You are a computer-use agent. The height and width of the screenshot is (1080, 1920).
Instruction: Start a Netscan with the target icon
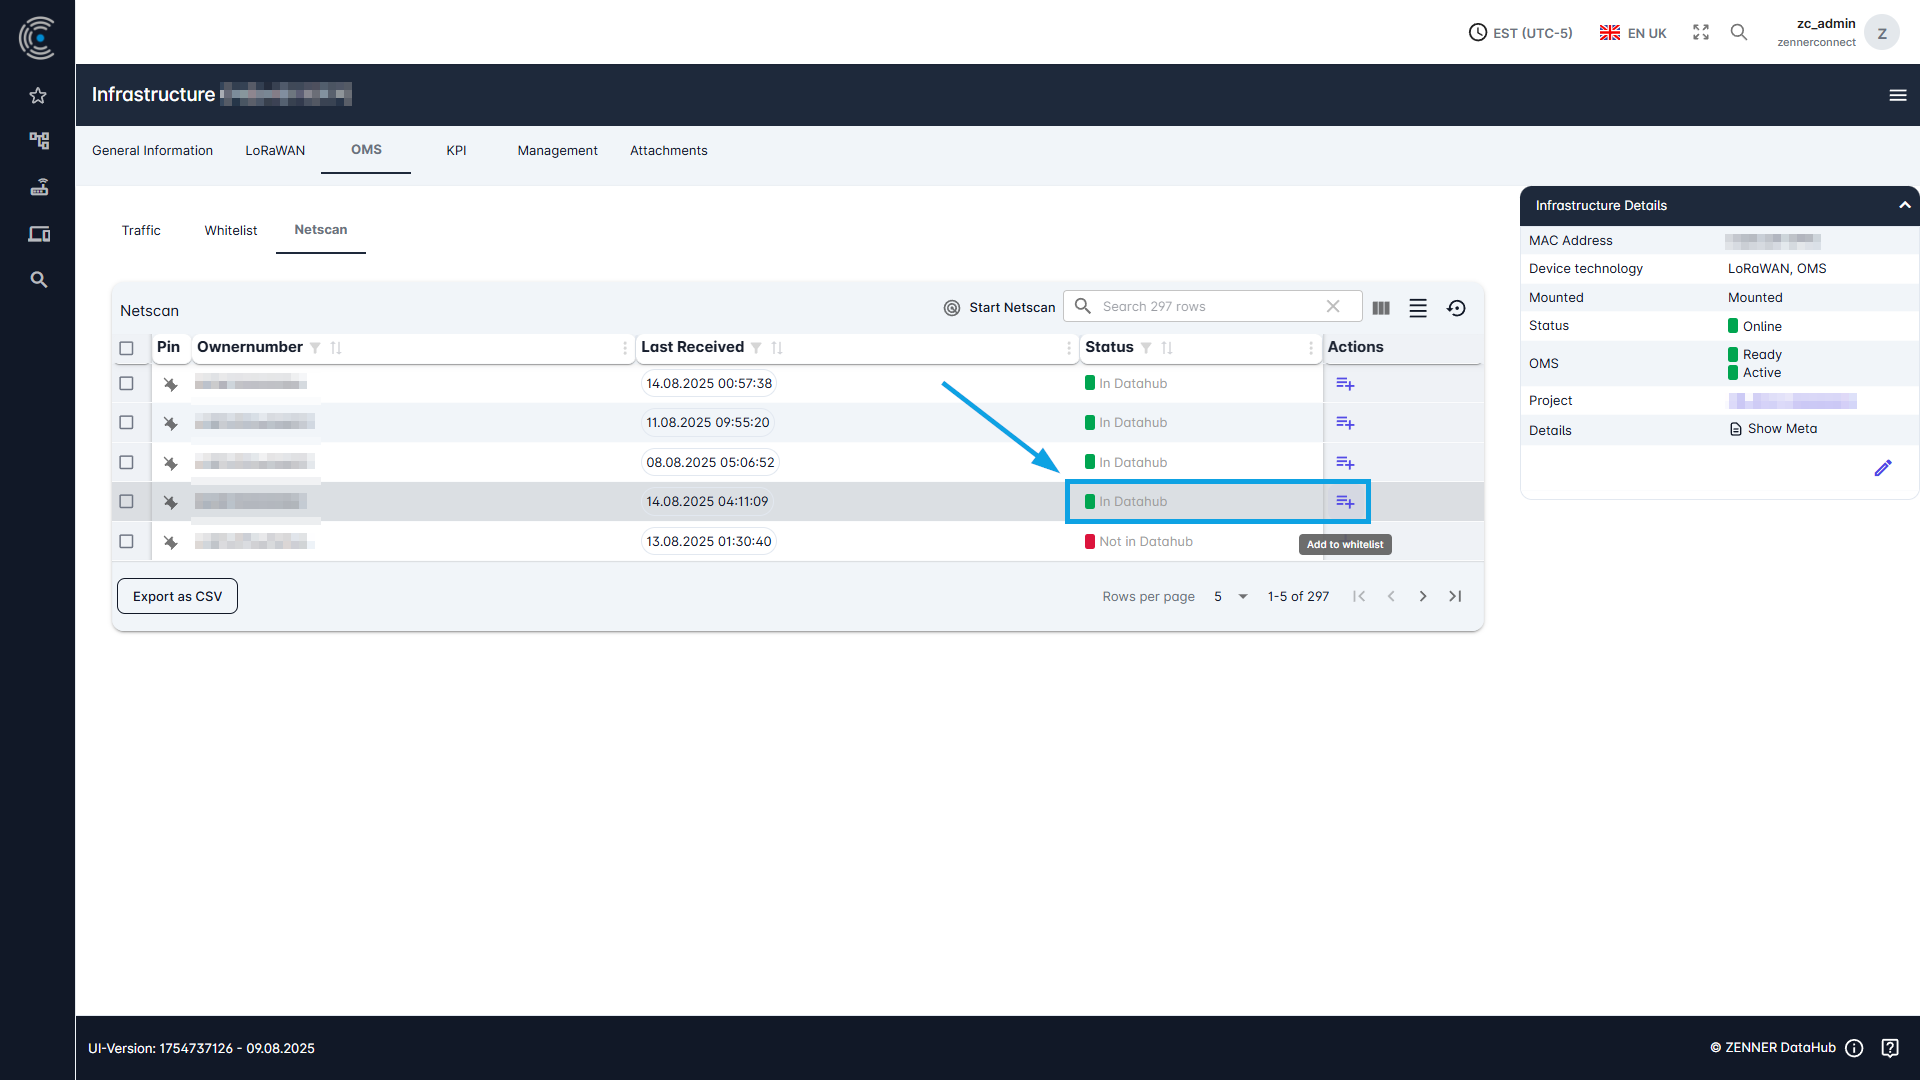tap(951, 307)
